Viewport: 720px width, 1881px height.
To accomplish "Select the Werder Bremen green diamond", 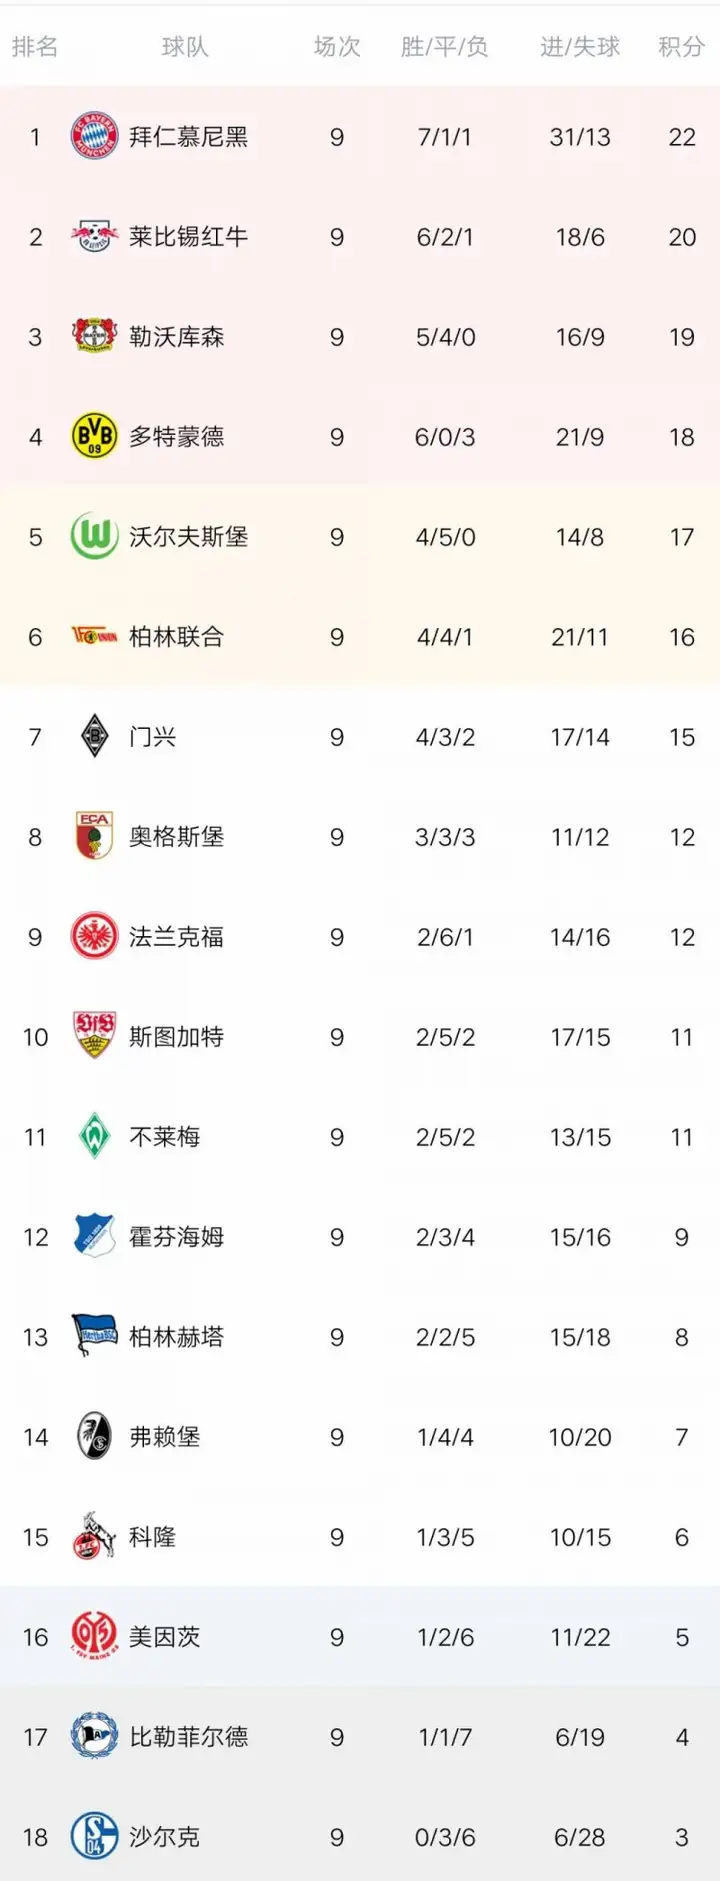I will pos(94,1136).
